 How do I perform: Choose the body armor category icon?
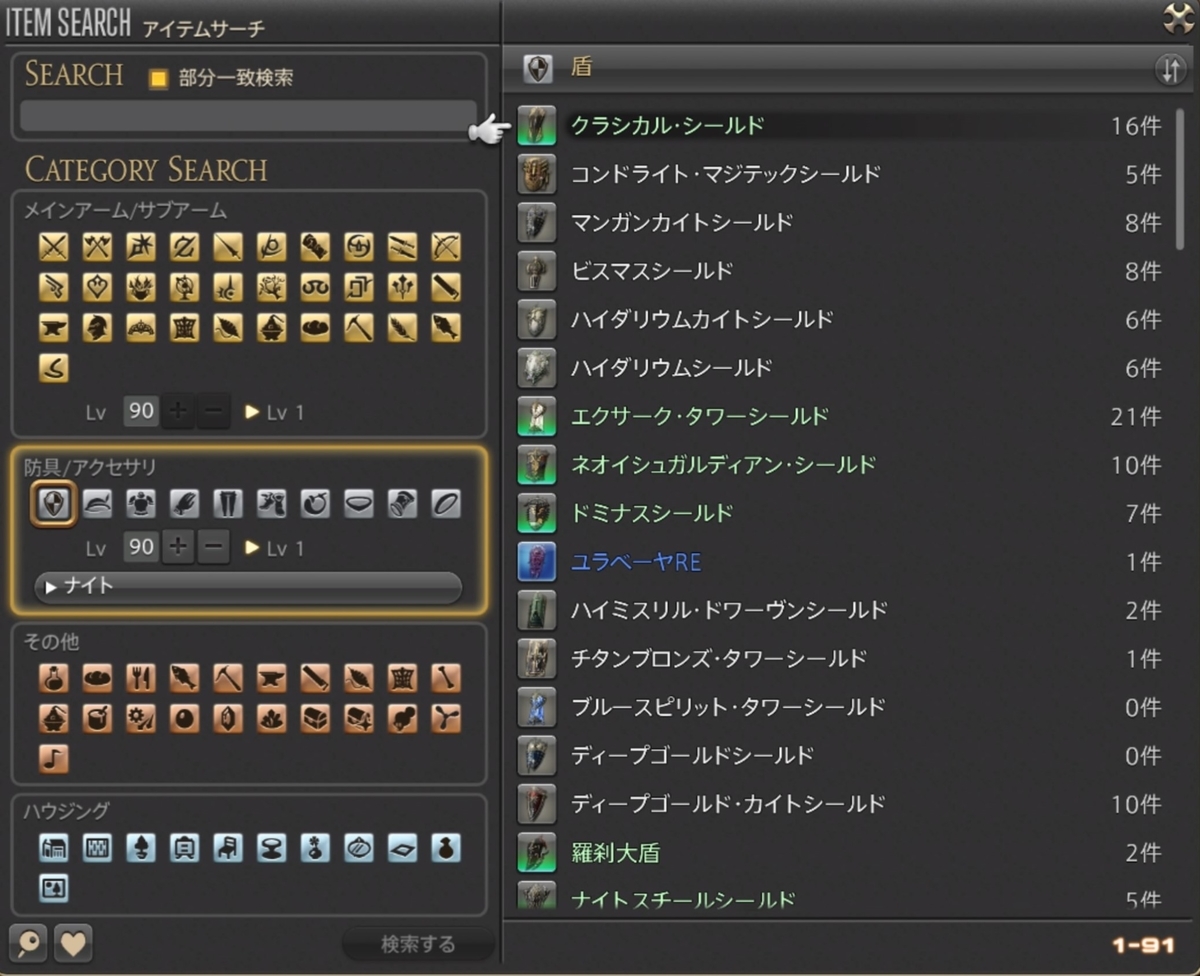click(x=141, y=504)
